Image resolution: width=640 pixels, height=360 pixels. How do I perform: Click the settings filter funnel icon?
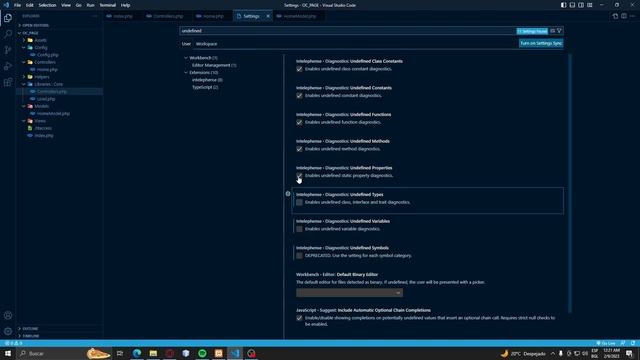(559, 31)
